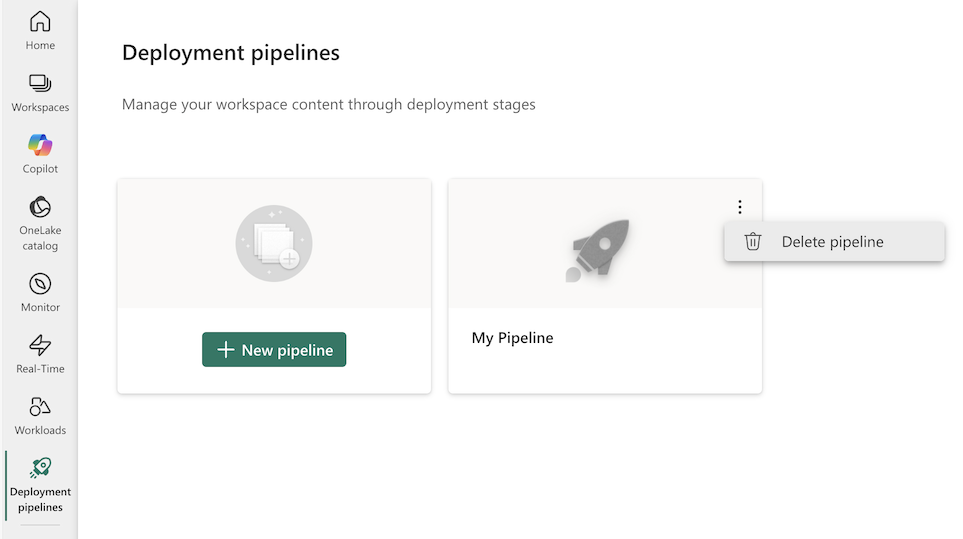The width and height of the screenshot is (963, 539).
Task: Open the Workloads icon
Action: 40,407
